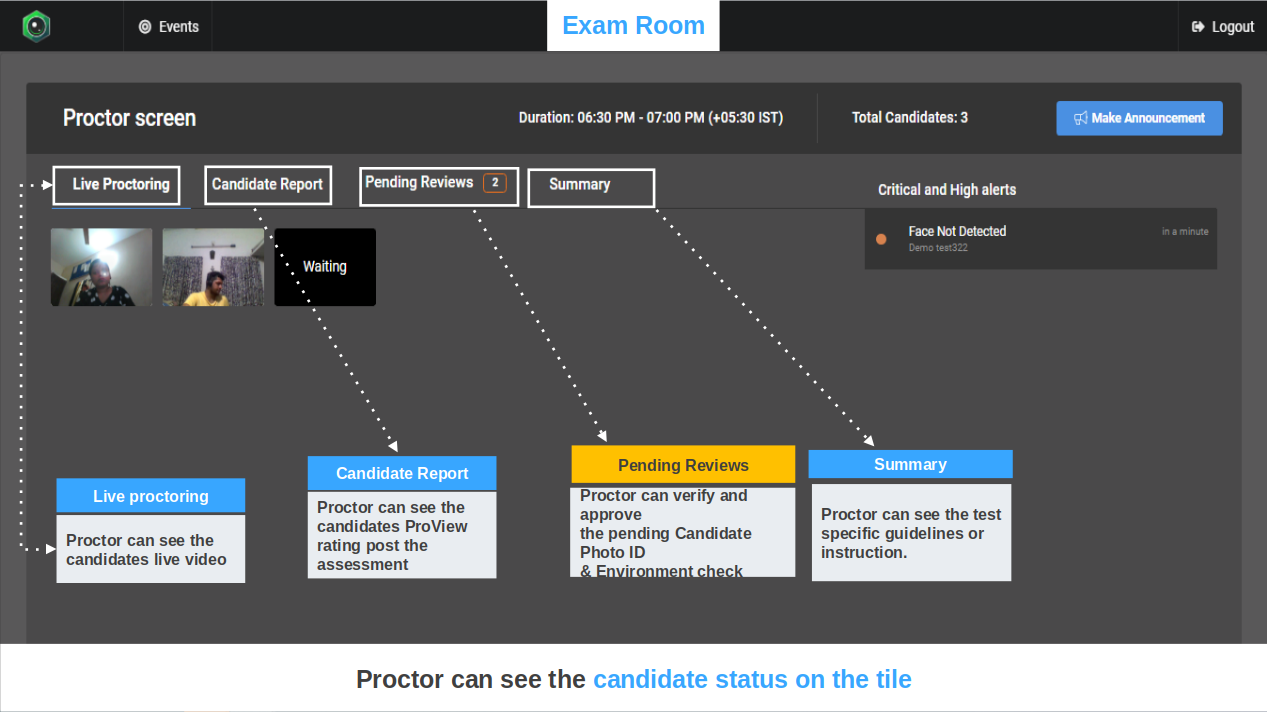The height and width of the screenshot is (712, 1267).
Task: Click the Duration 06:30 PM - 07:00 PM text
Action: (651, 118)
